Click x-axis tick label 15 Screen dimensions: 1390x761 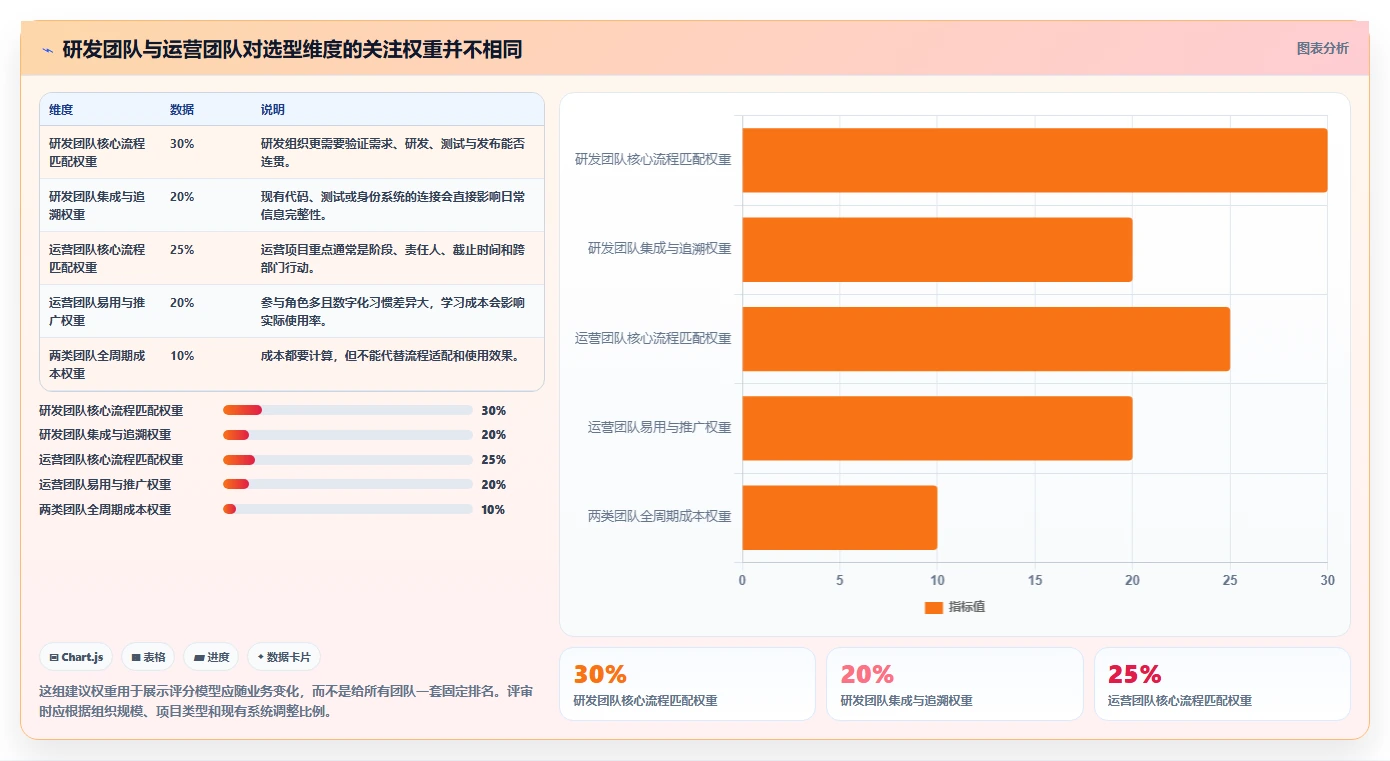click(1034, 580)
